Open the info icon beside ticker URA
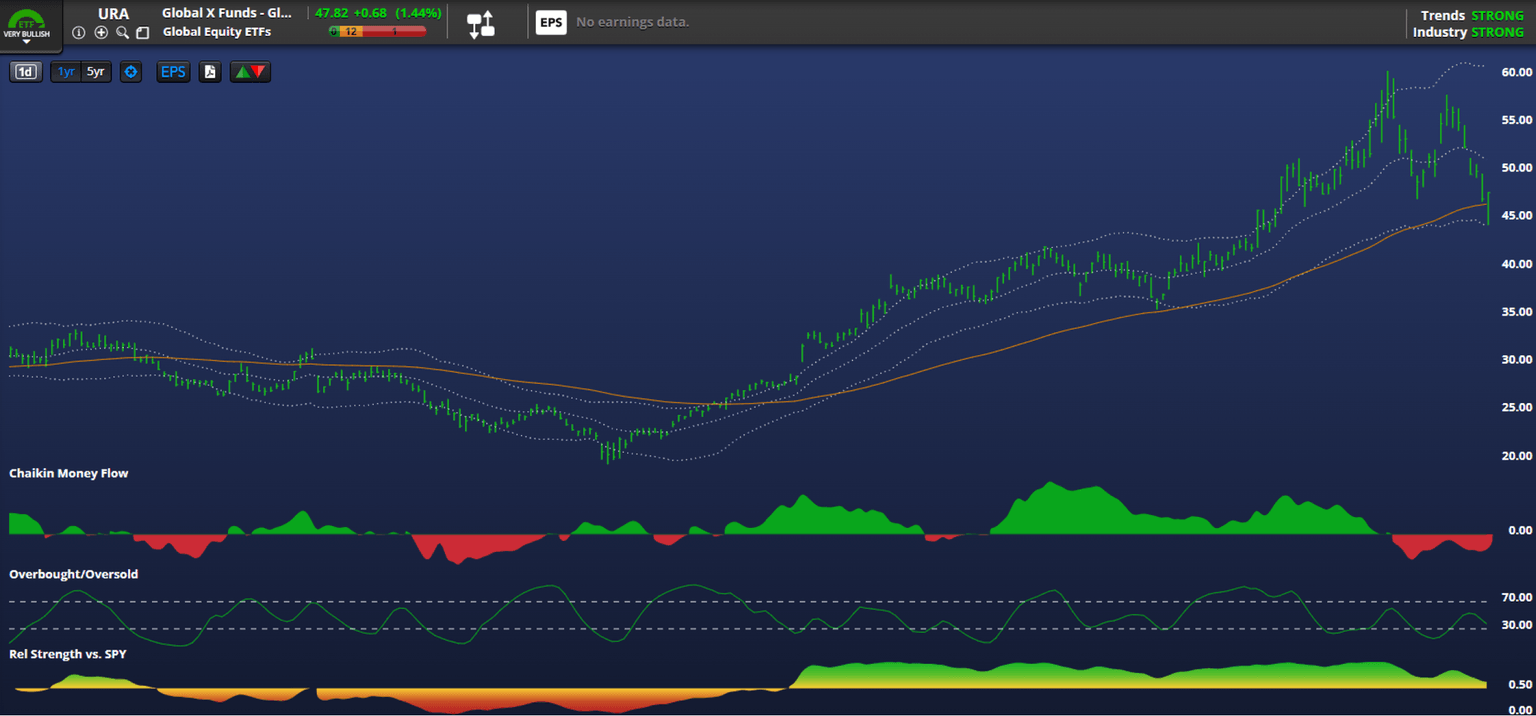The width and height of the screenshot is (1536, 716). click(x=78, y=32)
